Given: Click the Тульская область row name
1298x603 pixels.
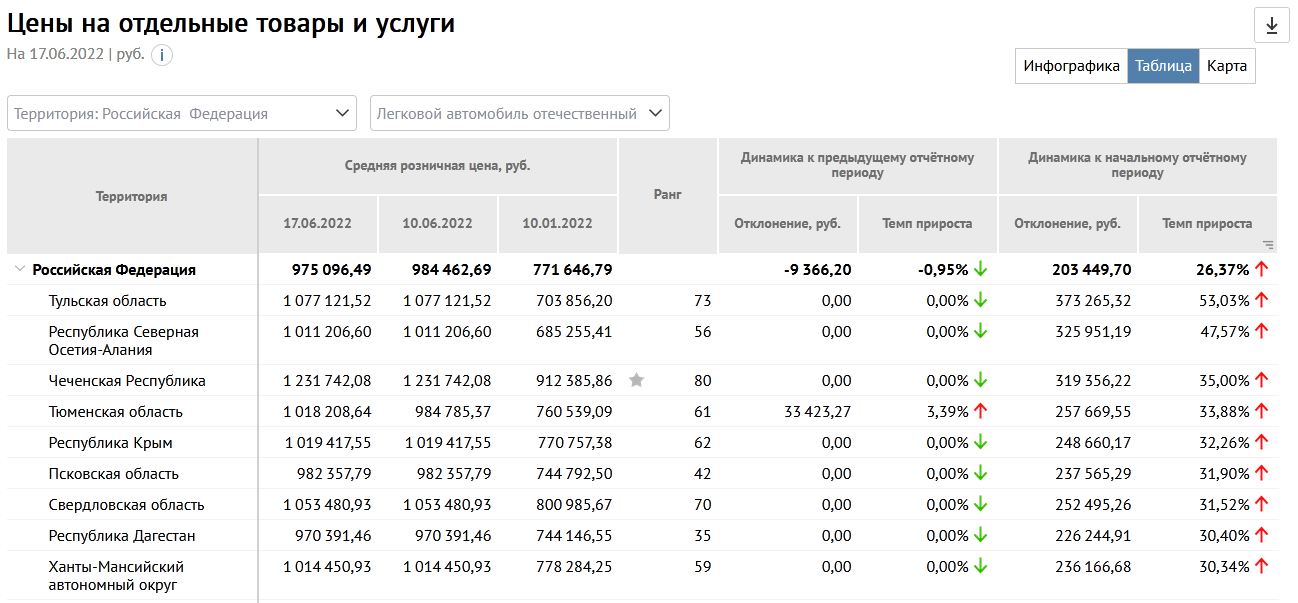Looking at the screenshot, I should (x=107, y=300).
